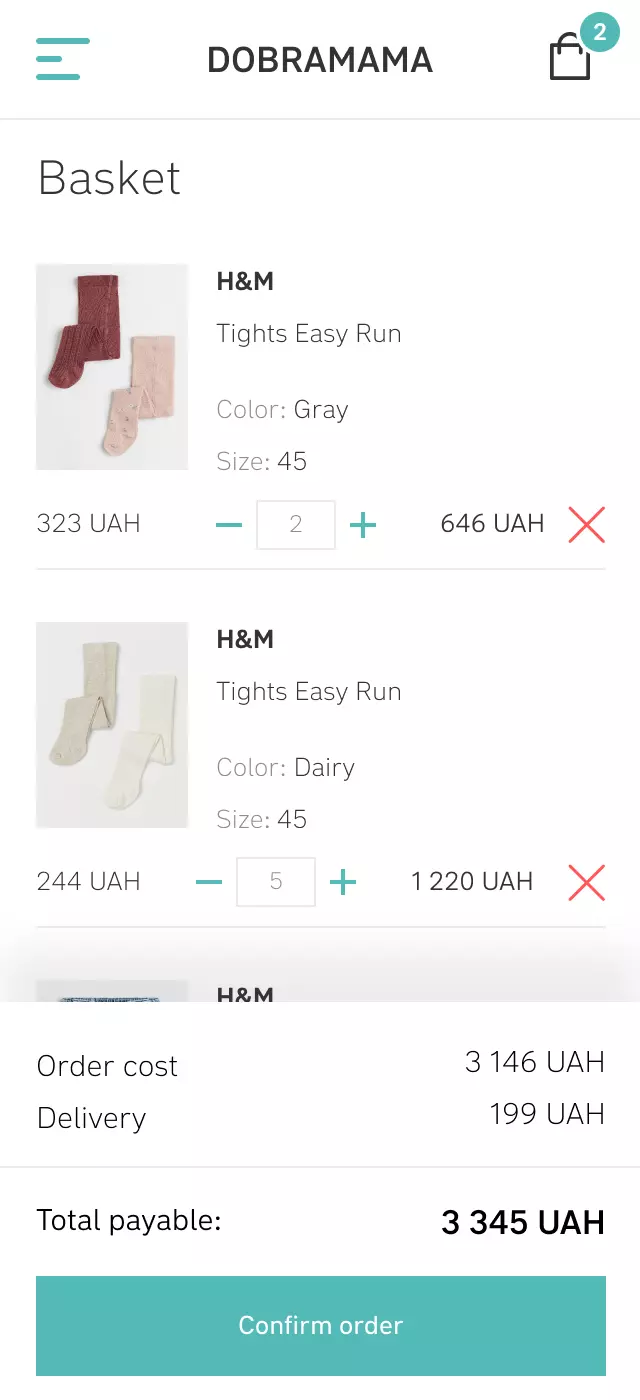Click the Basket page heading

[x=108, y=178]
